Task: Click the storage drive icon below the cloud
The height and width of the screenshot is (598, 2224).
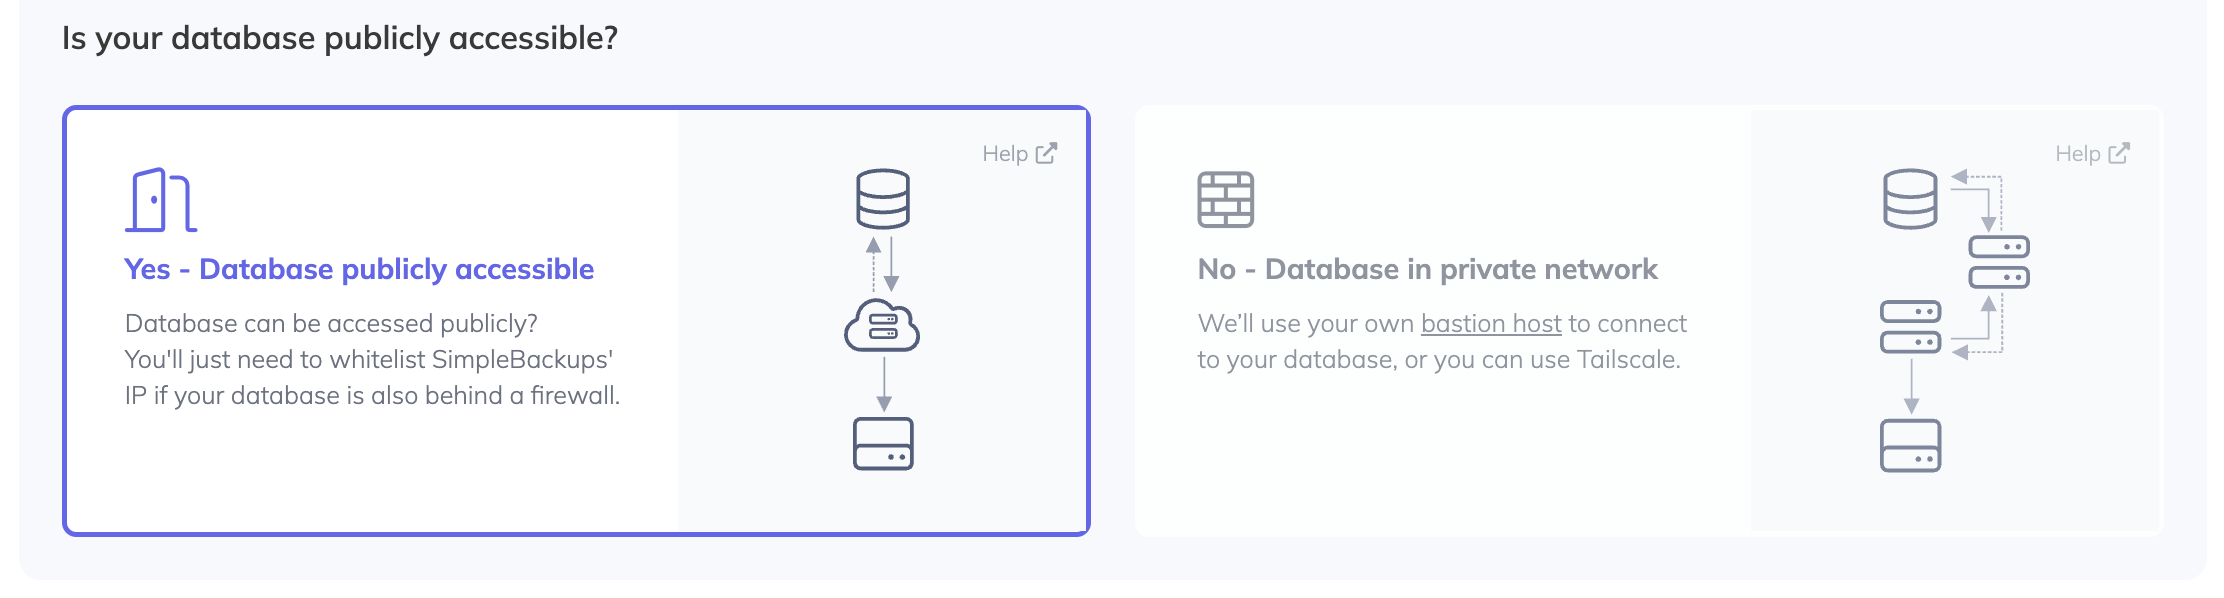Action: tap(883, 444)
